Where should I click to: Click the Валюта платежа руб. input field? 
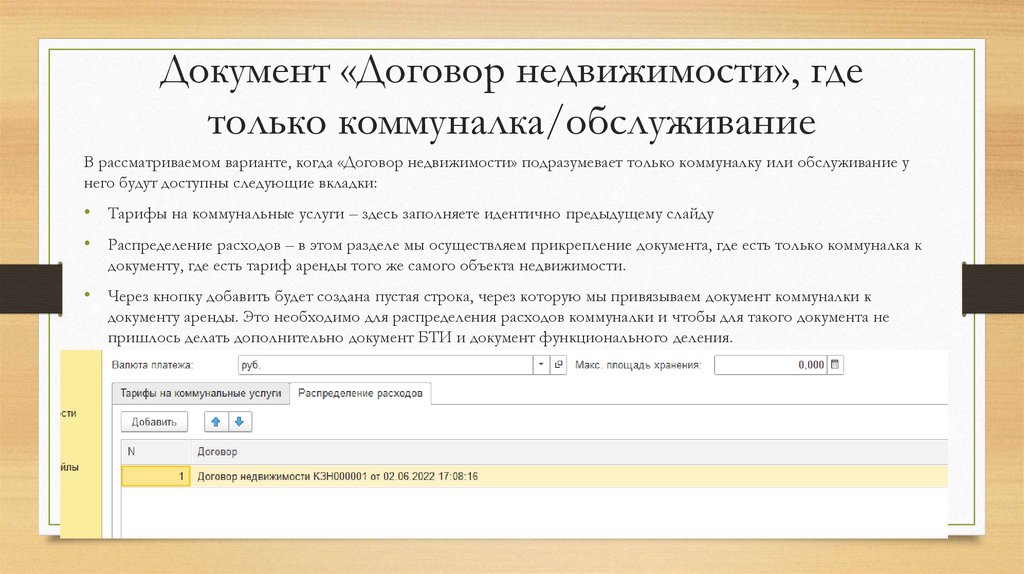coord(386,365)
